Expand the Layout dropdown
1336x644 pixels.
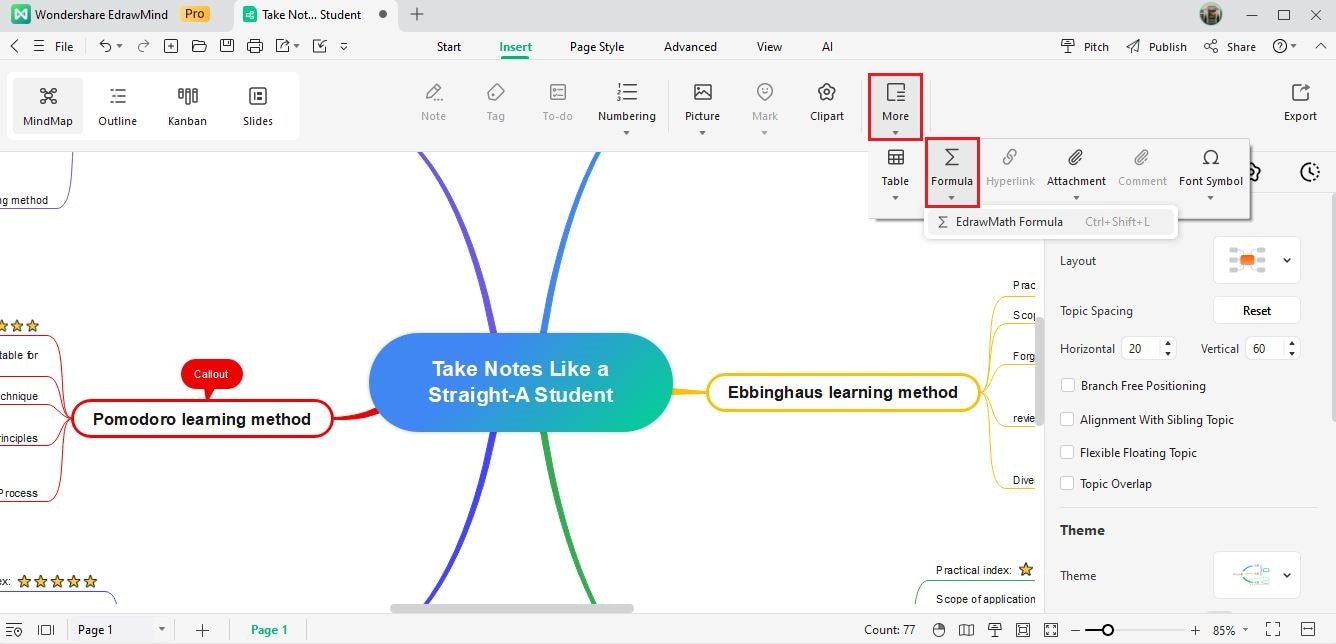[1257, 261]
